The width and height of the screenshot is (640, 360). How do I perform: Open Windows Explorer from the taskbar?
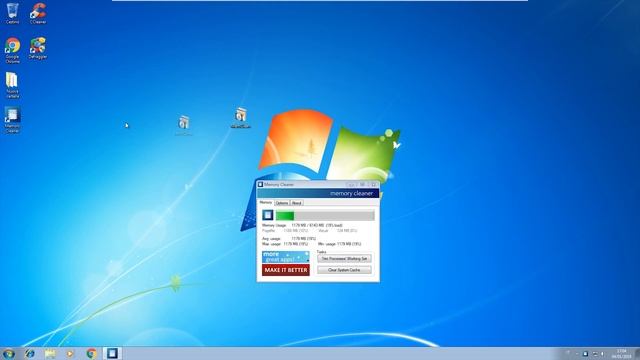[x=50, y=353]
